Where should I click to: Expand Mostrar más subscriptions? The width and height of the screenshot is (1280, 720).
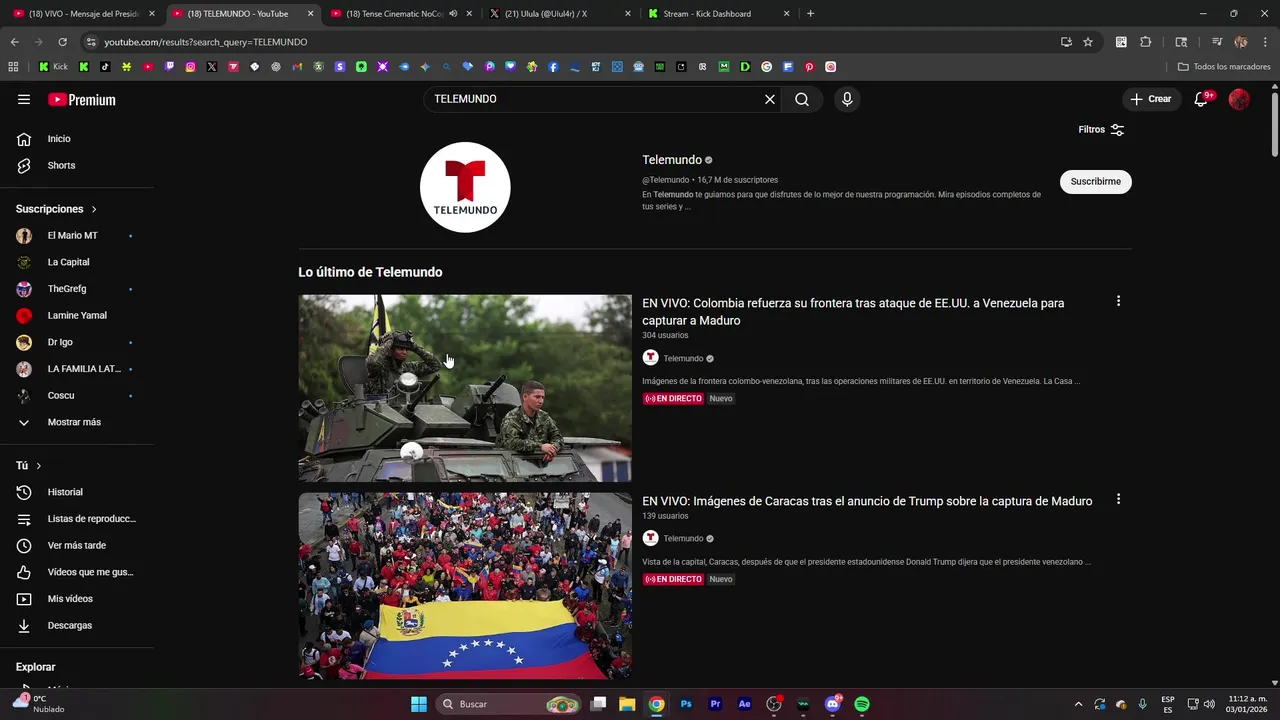coord(76,422)
